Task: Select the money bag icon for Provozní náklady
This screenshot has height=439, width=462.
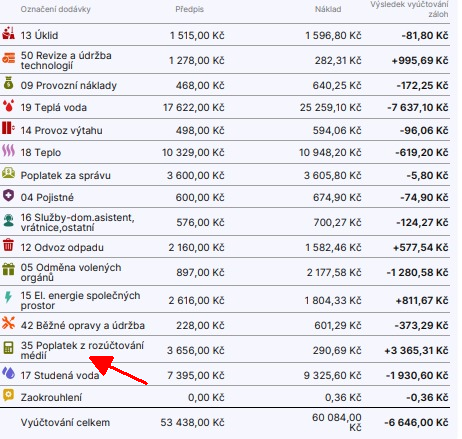Action: 8,83
